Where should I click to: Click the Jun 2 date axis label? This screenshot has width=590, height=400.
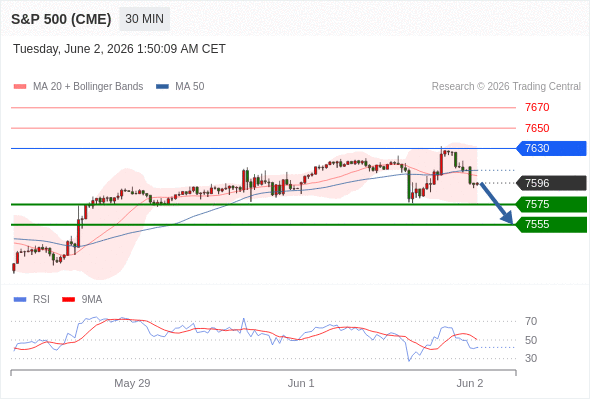click(470, 383)
